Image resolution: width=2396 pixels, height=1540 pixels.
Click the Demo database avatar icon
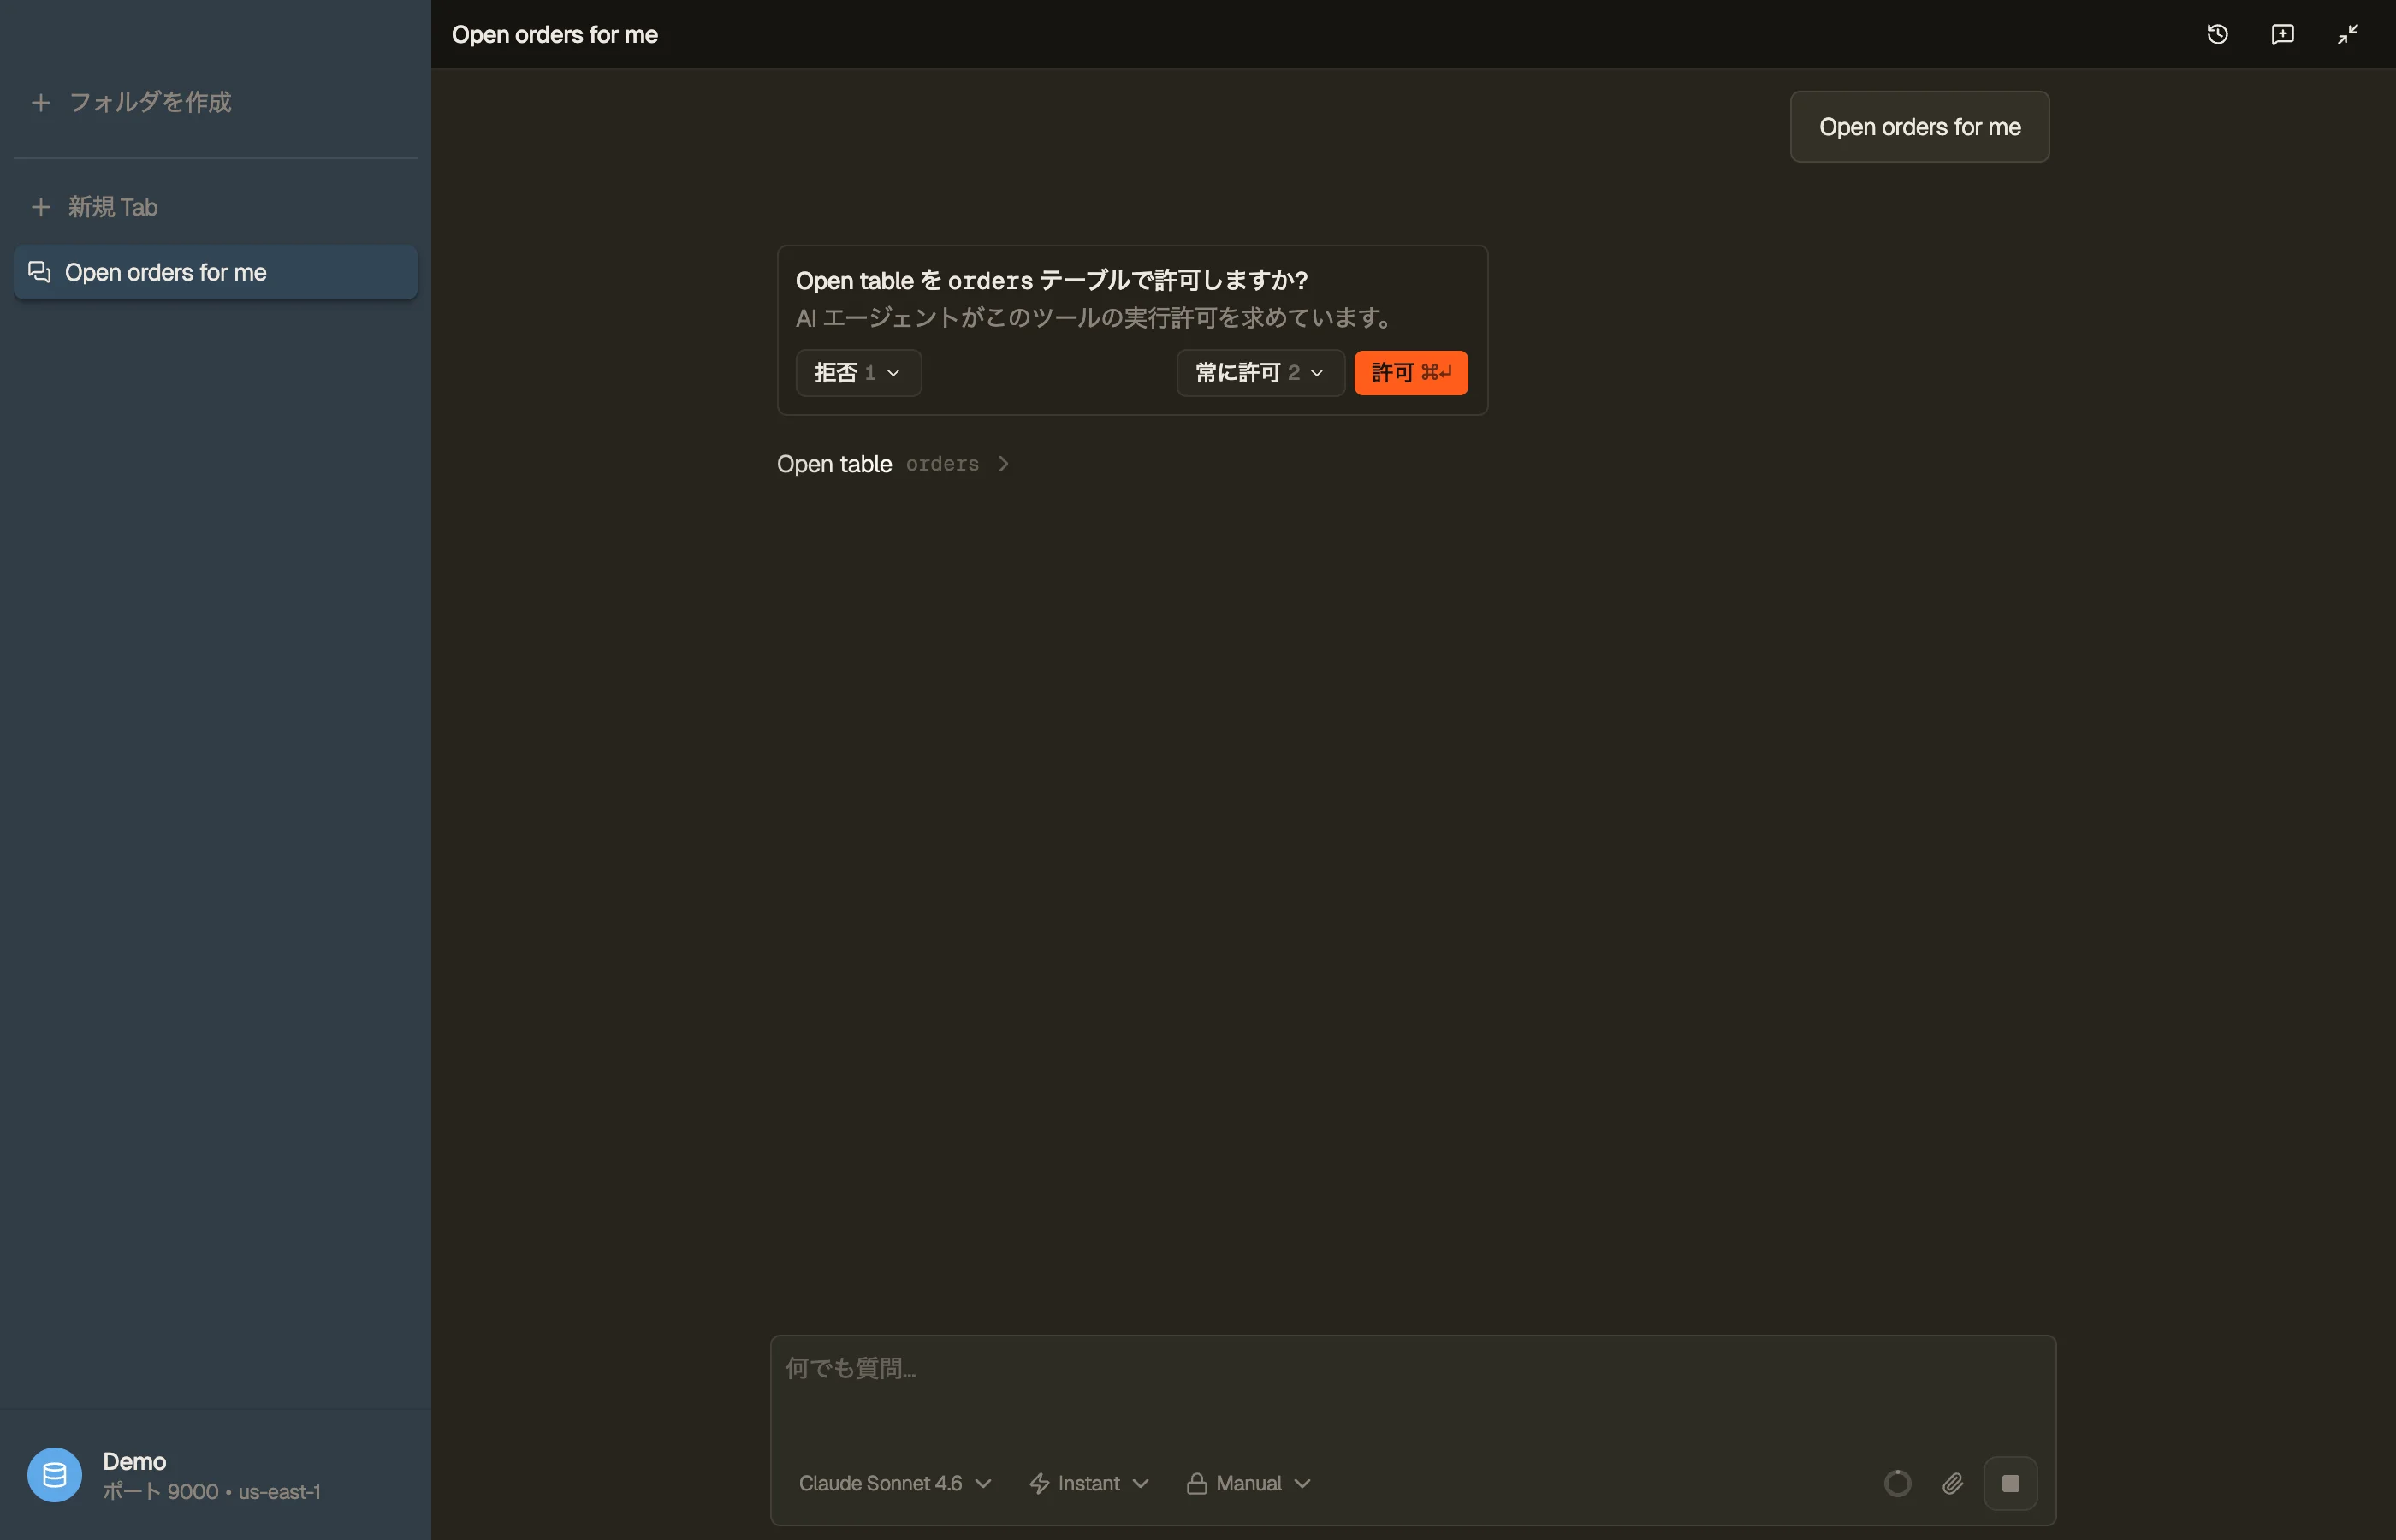point(54,1475)
